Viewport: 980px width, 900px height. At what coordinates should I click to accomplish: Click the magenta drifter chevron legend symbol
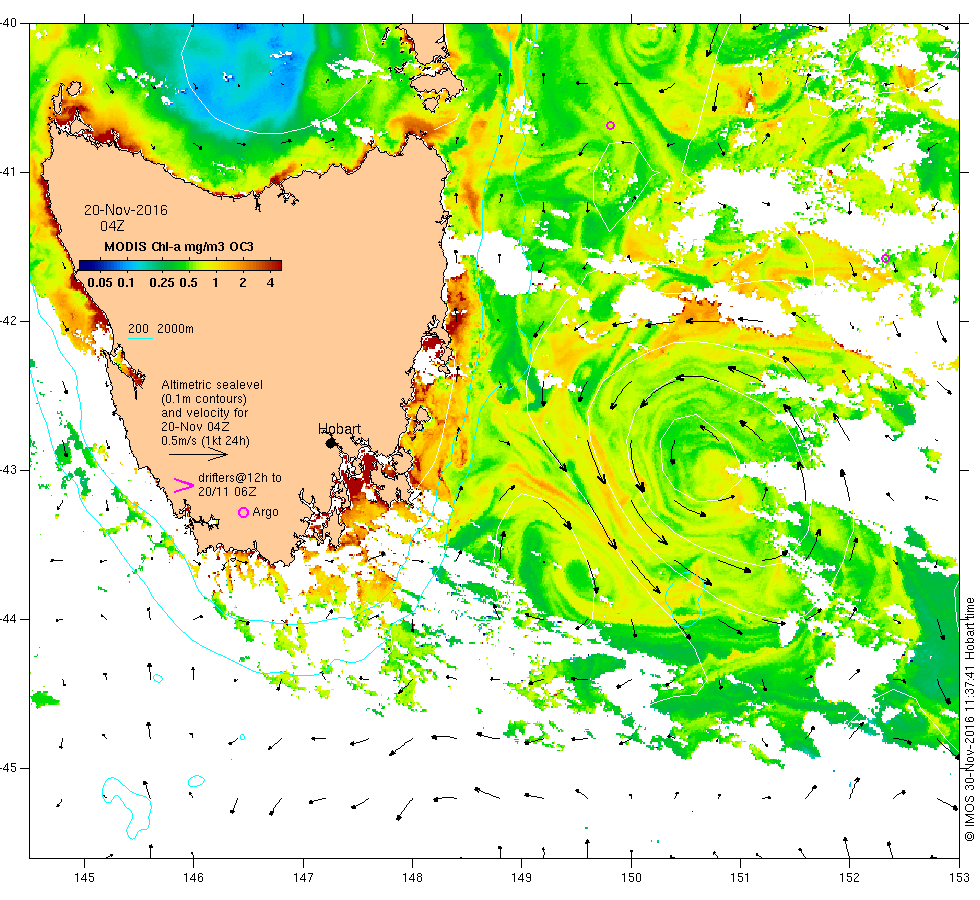183,485
